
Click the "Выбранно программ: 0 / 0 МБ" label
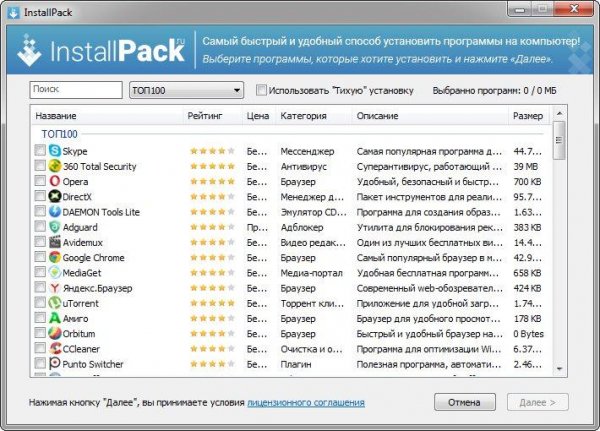[x=494, y=91]
